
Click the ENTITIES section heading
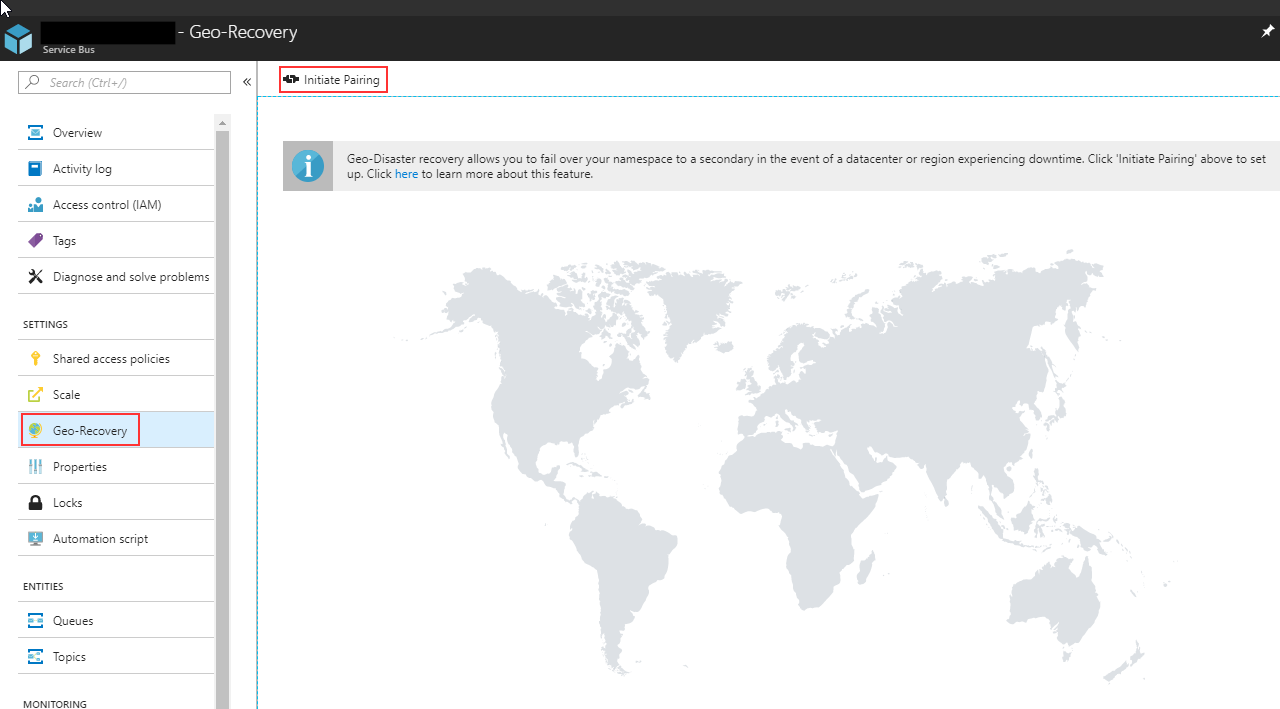coord(43,587)
